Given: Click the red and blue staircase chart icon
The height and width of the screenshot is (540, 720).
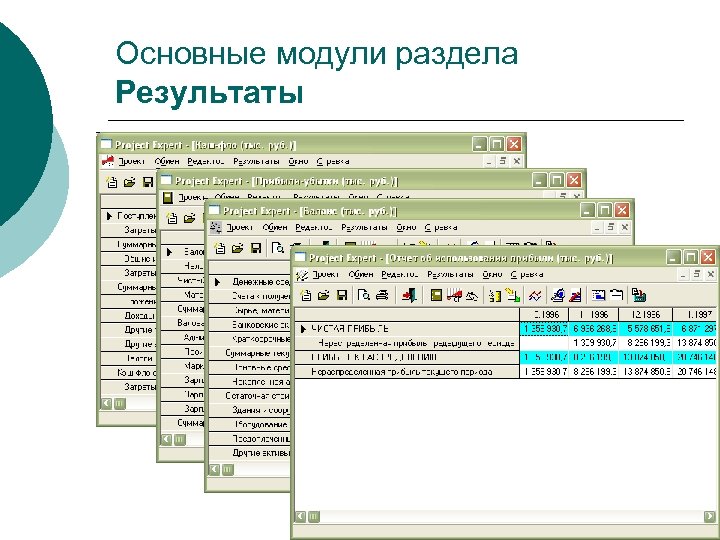Looking at the screenshot, I should pos(575,295).
